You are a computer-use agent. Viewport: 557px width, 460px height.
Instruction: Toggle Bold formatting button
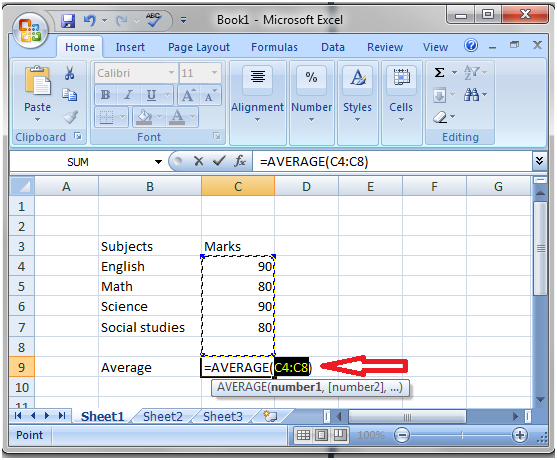105,95
